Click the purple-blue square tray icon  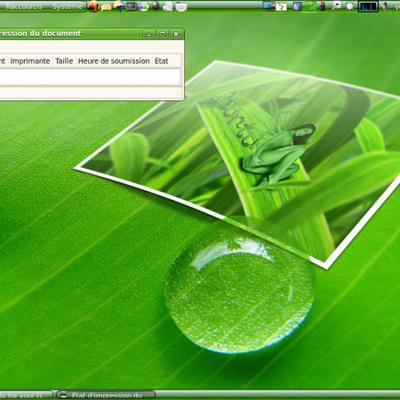[297, 6]
